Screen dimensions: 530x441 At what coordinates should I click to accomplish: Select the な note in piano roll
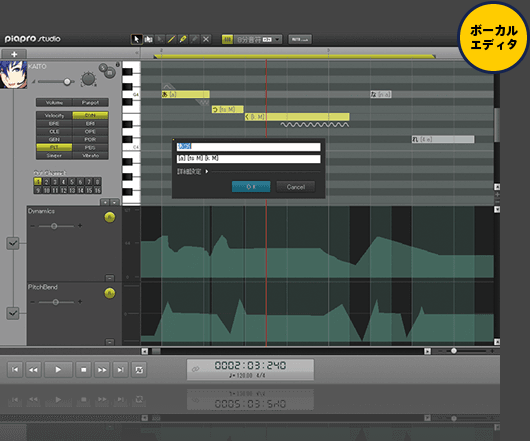(381, 94)
